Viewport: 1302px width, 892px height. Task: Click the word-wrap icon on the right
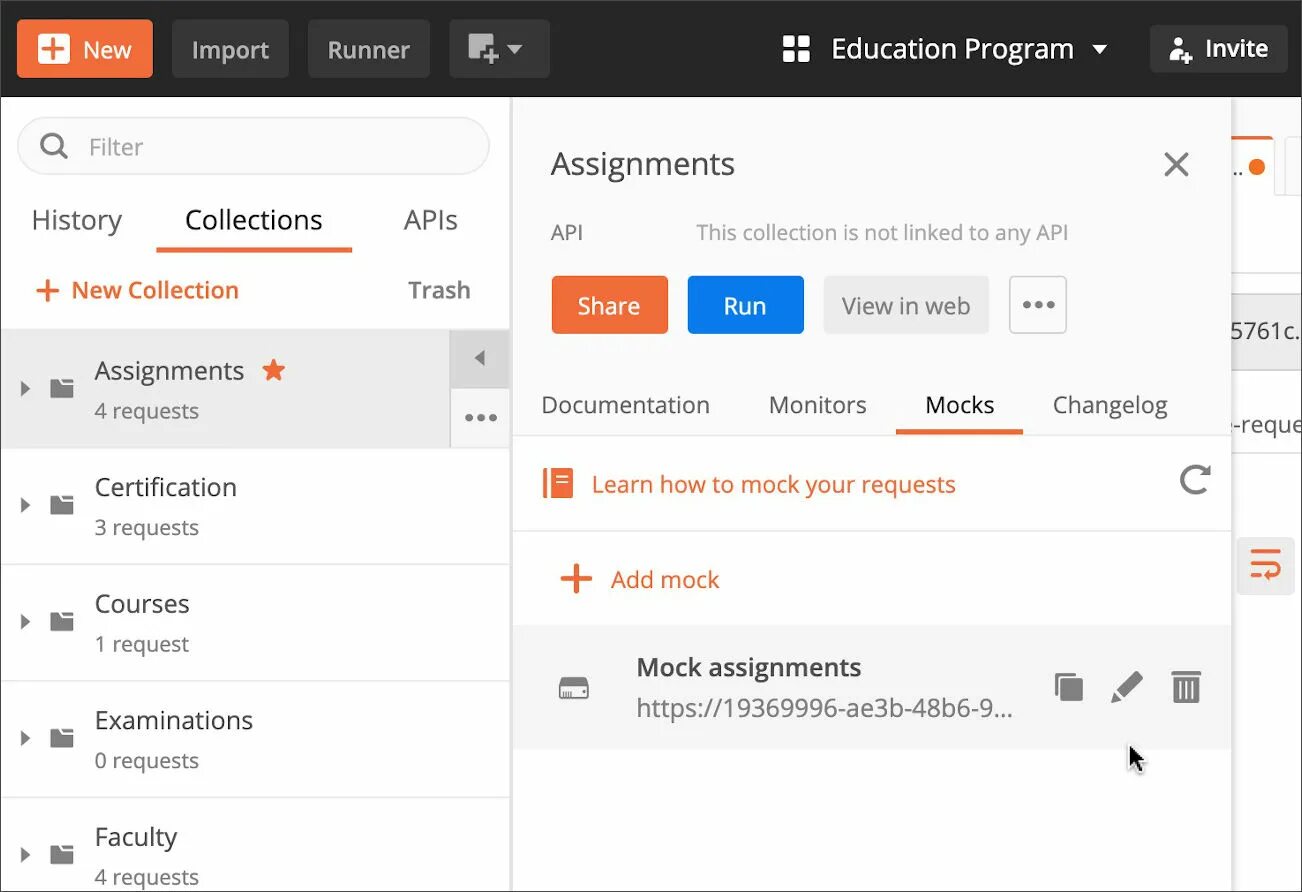click(x=1265, y=566)
